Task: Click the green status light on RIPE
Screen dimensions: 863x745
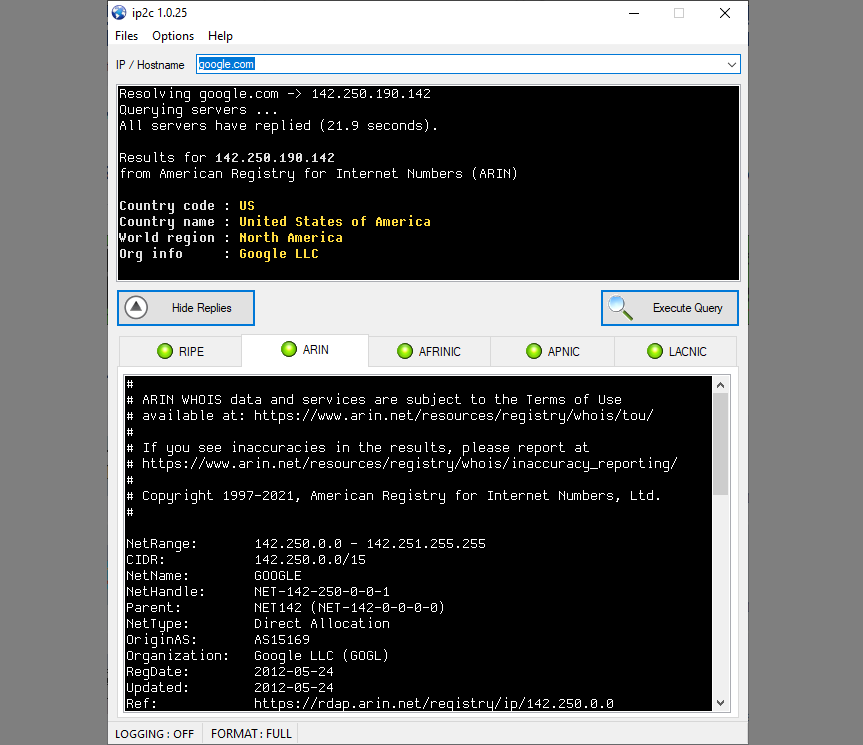Action: pyautogui.click(x=165, y=351)
